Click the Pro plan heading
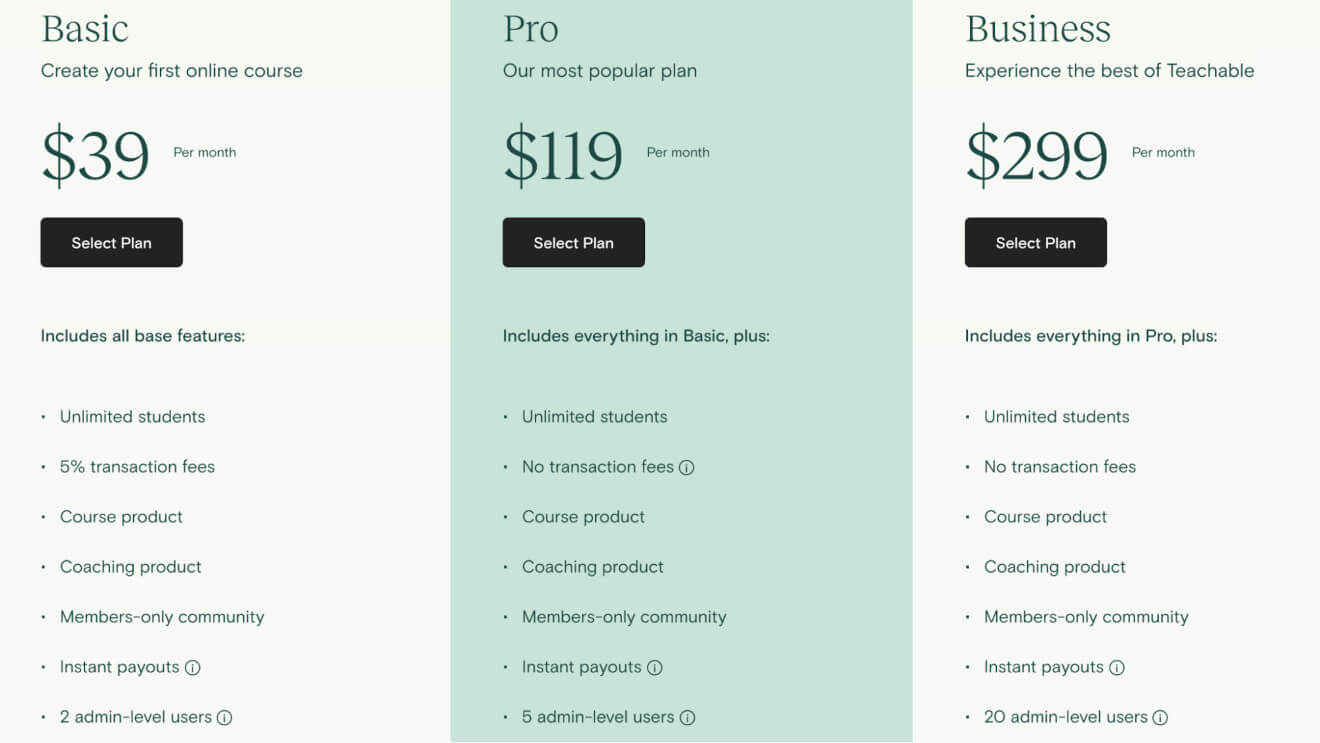 tap(531, 28)
